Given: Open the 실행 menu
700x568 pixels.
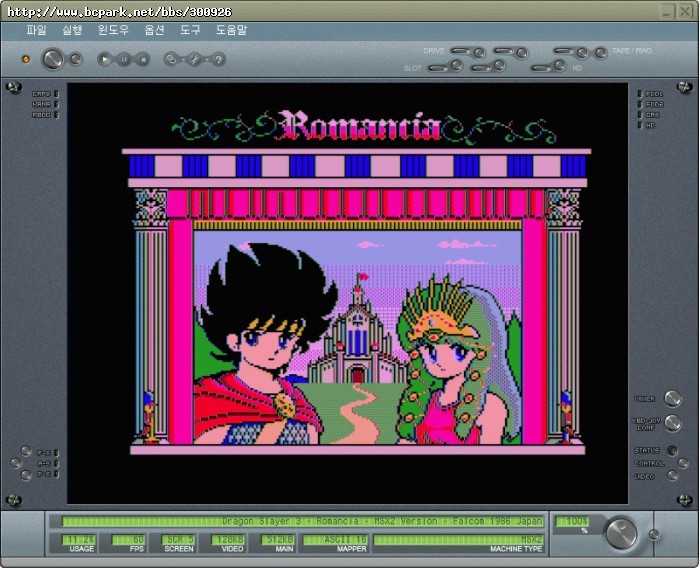Looking at the screenshot, I should (x=72, y=30).
